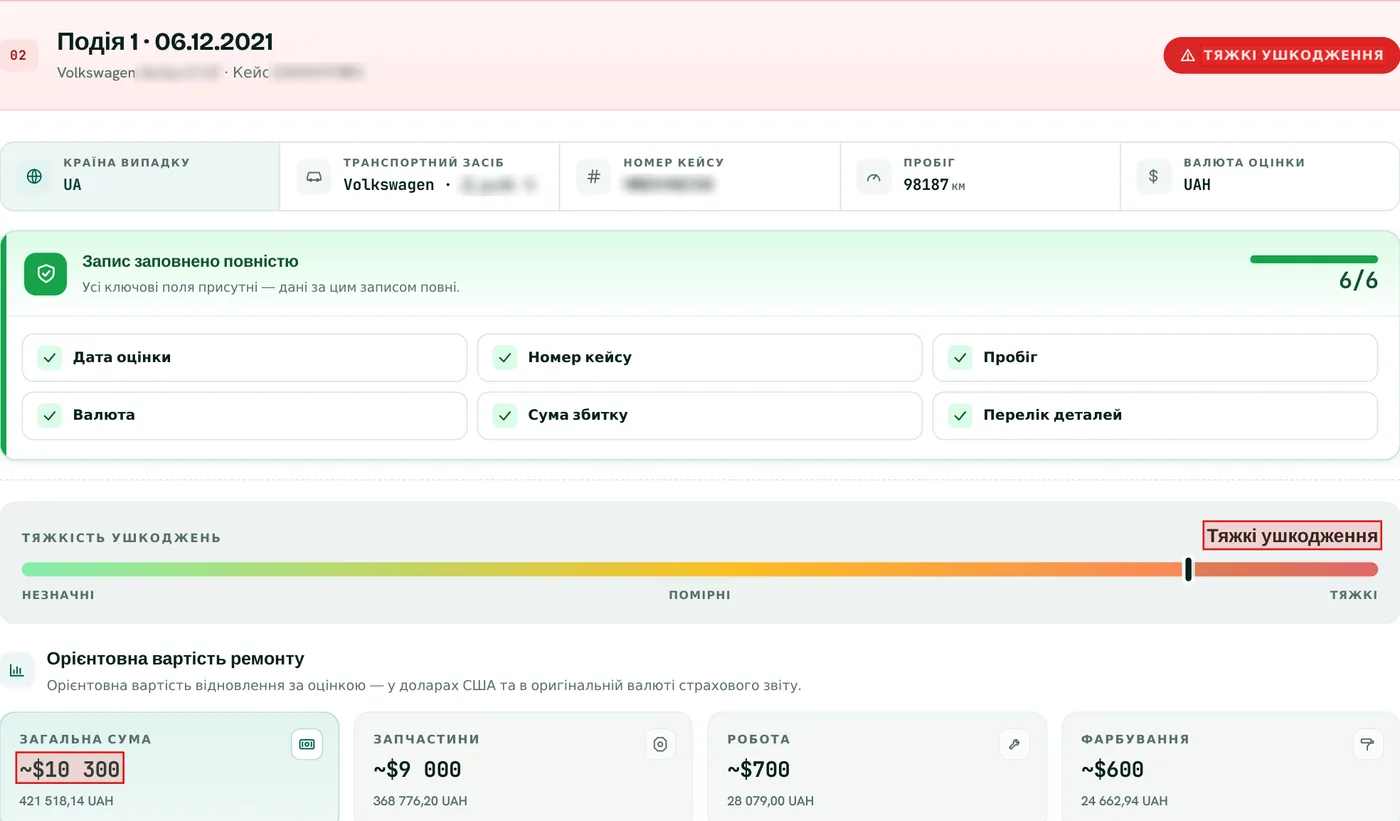The height and width of the screenshot is (821, 1400).
Task: Click the Подія 1 · 06.12.2021 heading
Action: click(165, 42)
